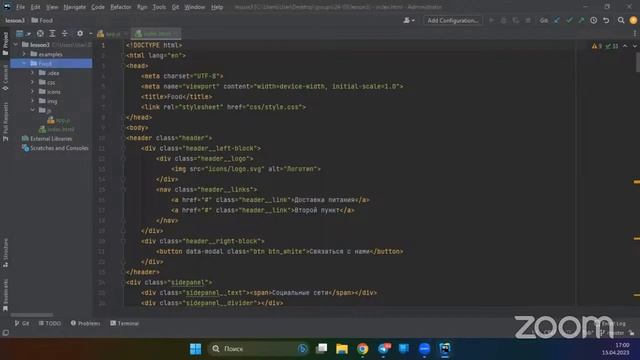Open the Terminal tool window
This screenshot has width=640, height=360.
[124, 323]
